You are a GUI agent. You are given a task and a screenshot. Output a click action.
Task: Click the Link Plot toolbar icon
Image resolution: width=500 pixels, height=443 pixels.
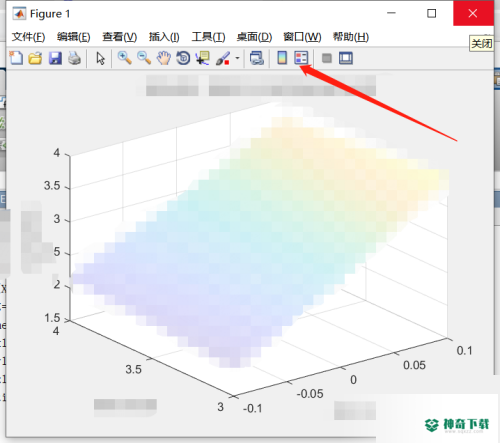[x=257, y=58]
